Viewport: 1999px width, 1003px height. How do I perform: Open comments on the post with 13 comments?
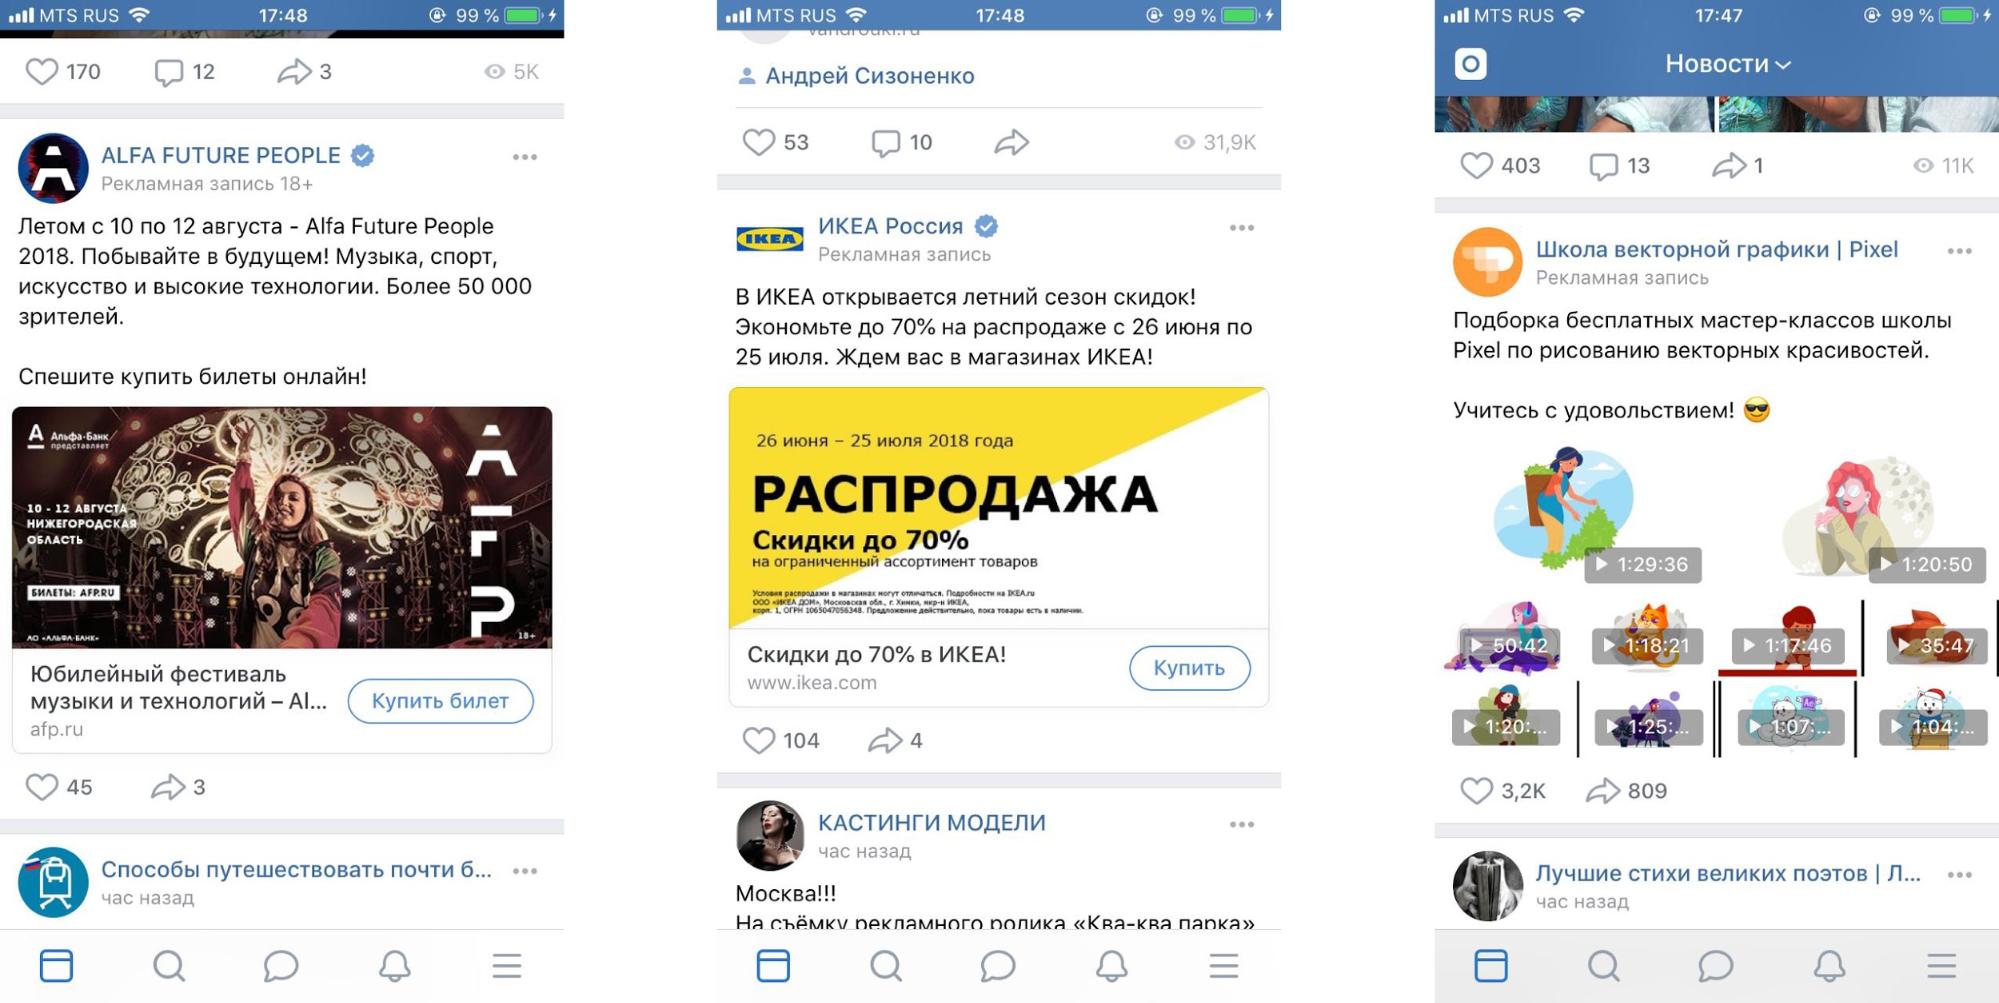[1603, 166]
